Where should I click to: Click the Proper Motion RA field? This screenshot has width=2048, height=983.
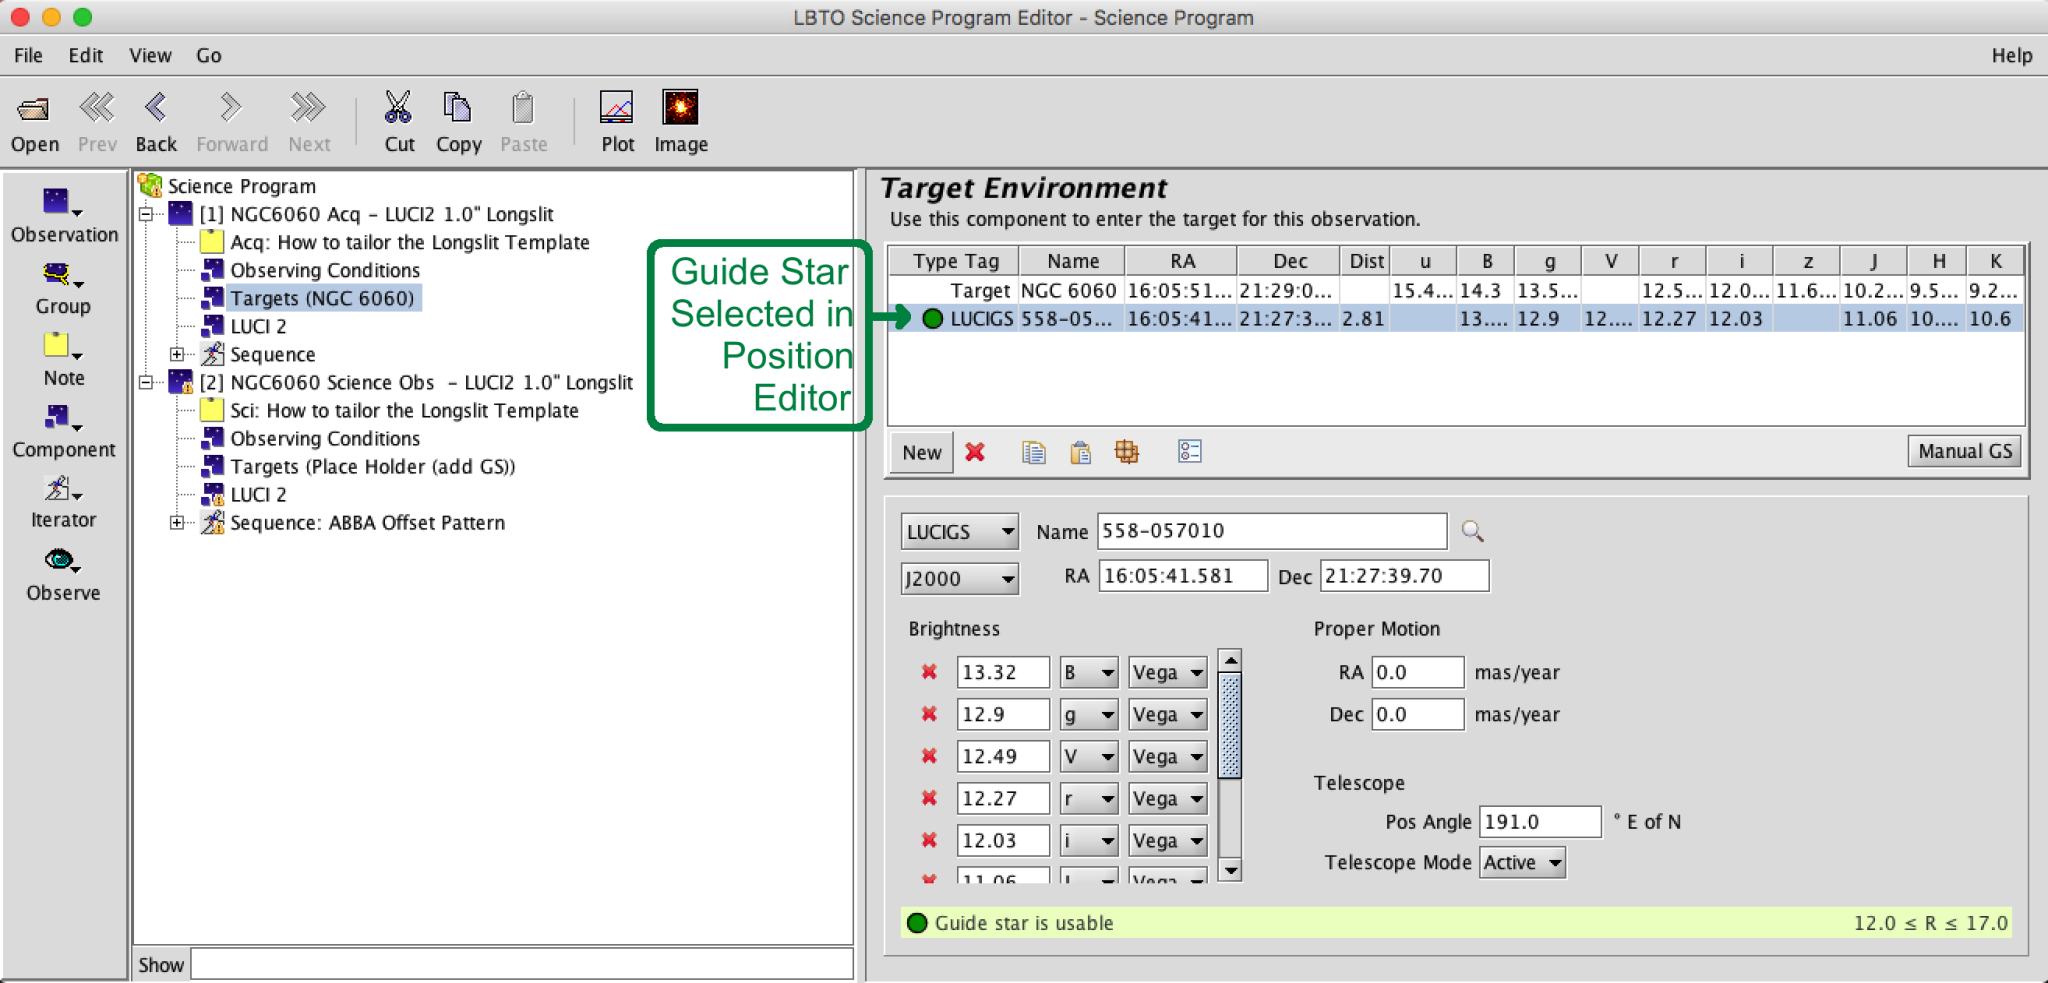point(1417,672)
